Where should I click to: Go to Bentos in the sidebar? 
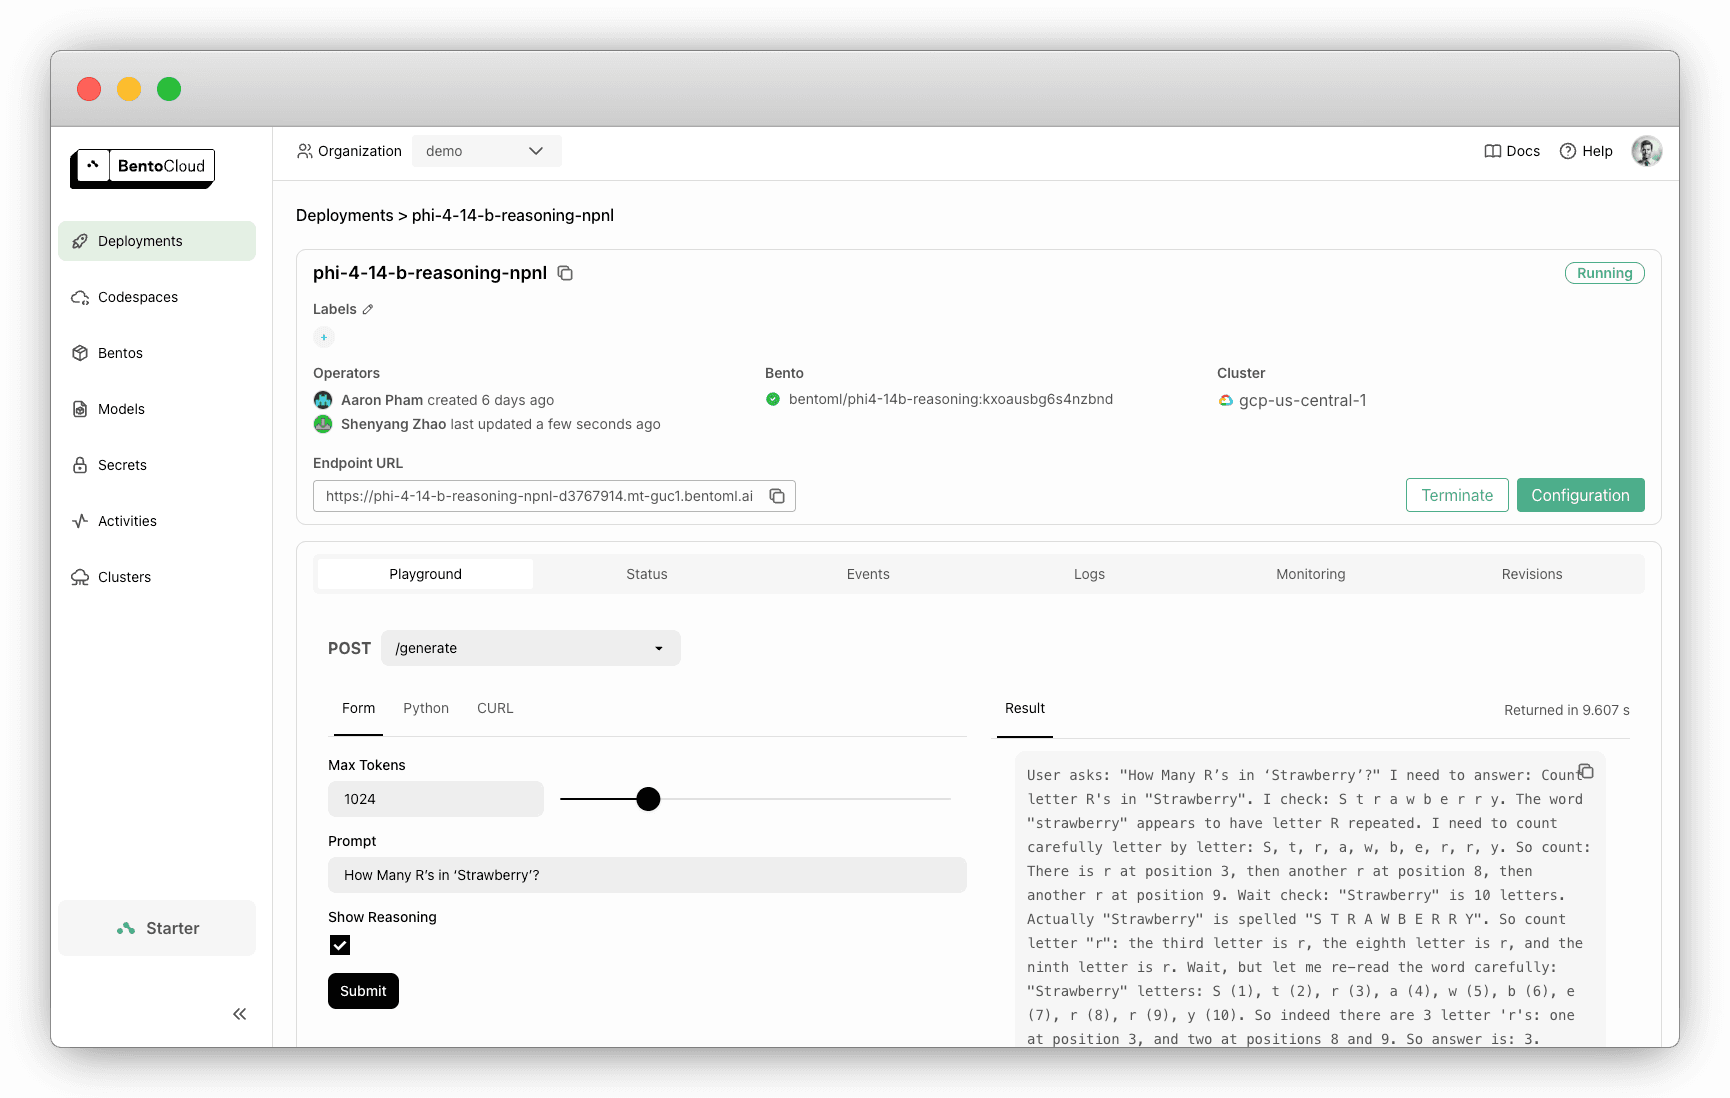tap(157, 353)
